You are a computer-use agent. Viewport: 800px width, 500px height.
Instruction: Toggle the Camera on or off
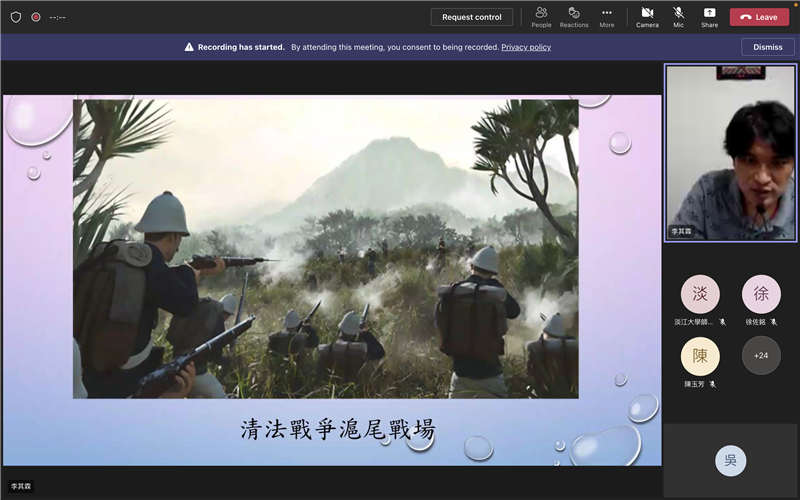647,16
